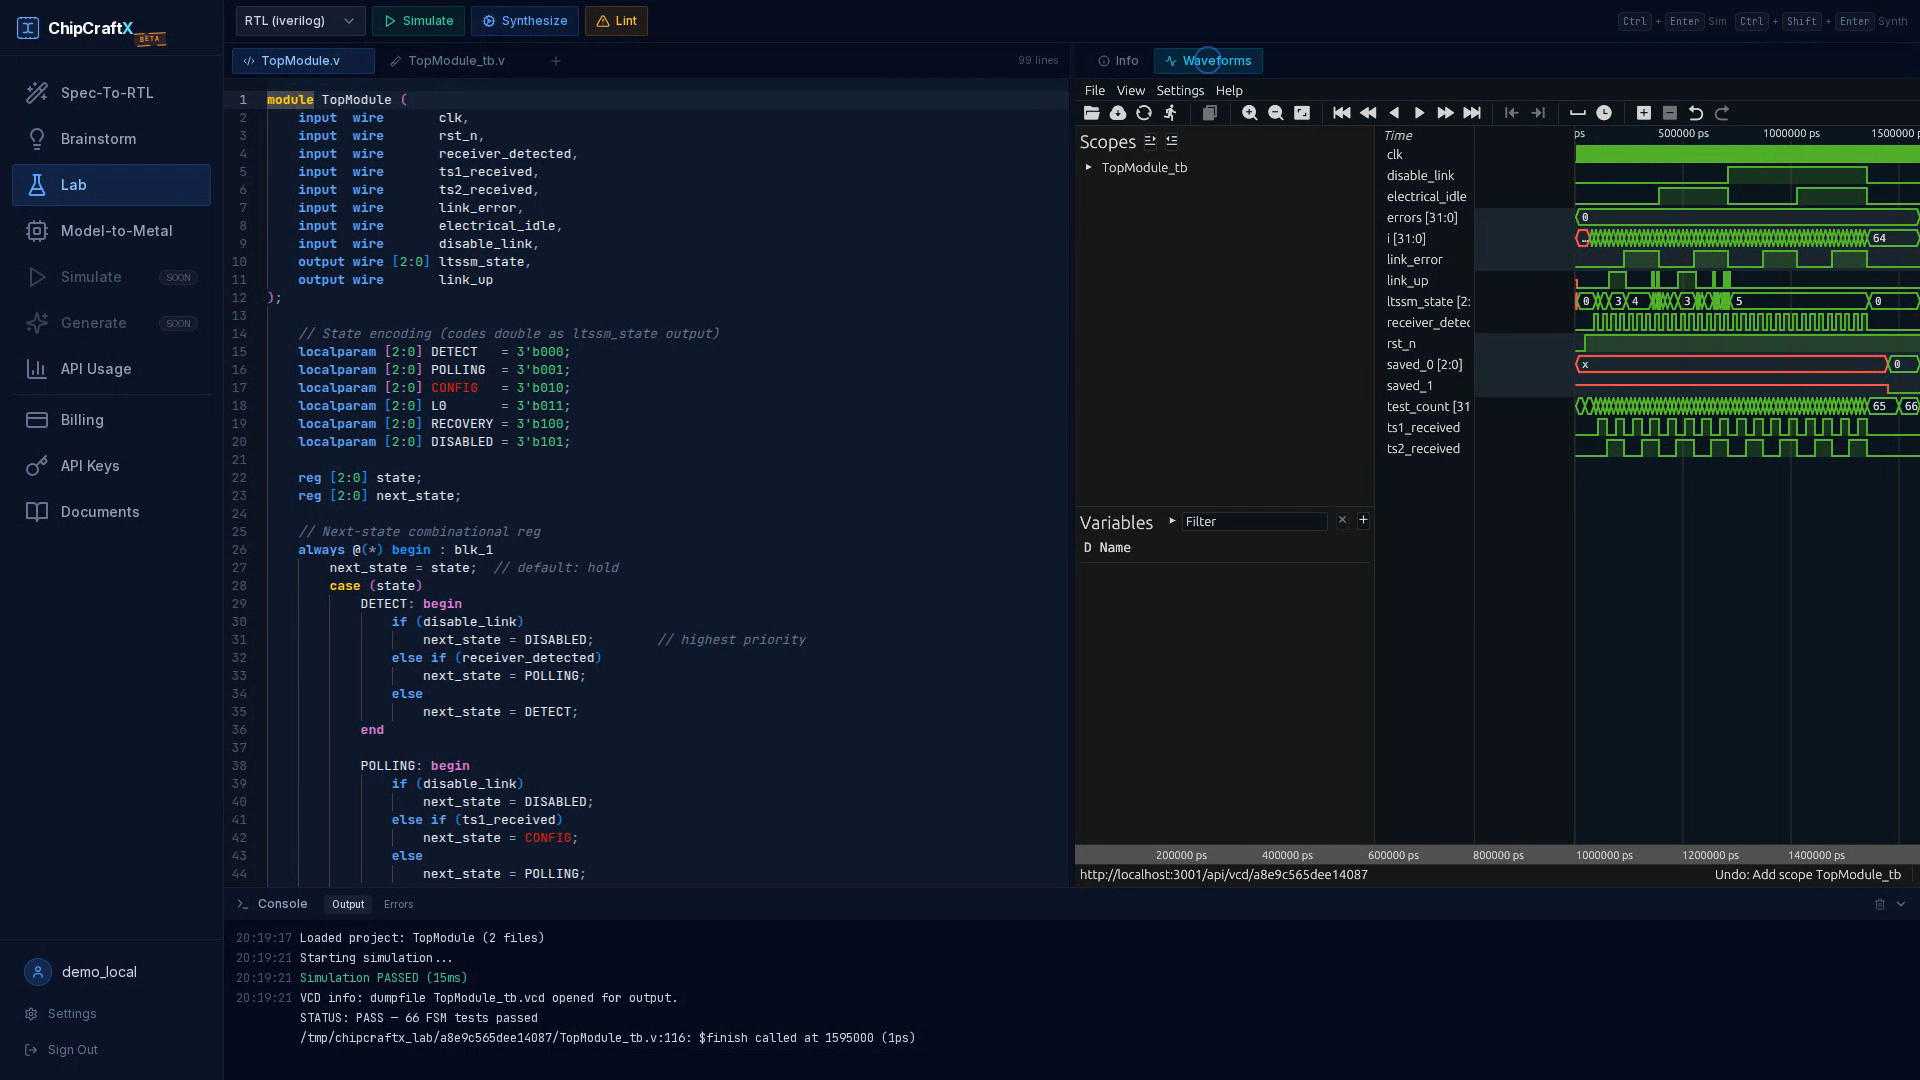This screenshot has height=1080, width=1920.
Task: Open the waveform View menu
Action: [x=1130, y=90]
